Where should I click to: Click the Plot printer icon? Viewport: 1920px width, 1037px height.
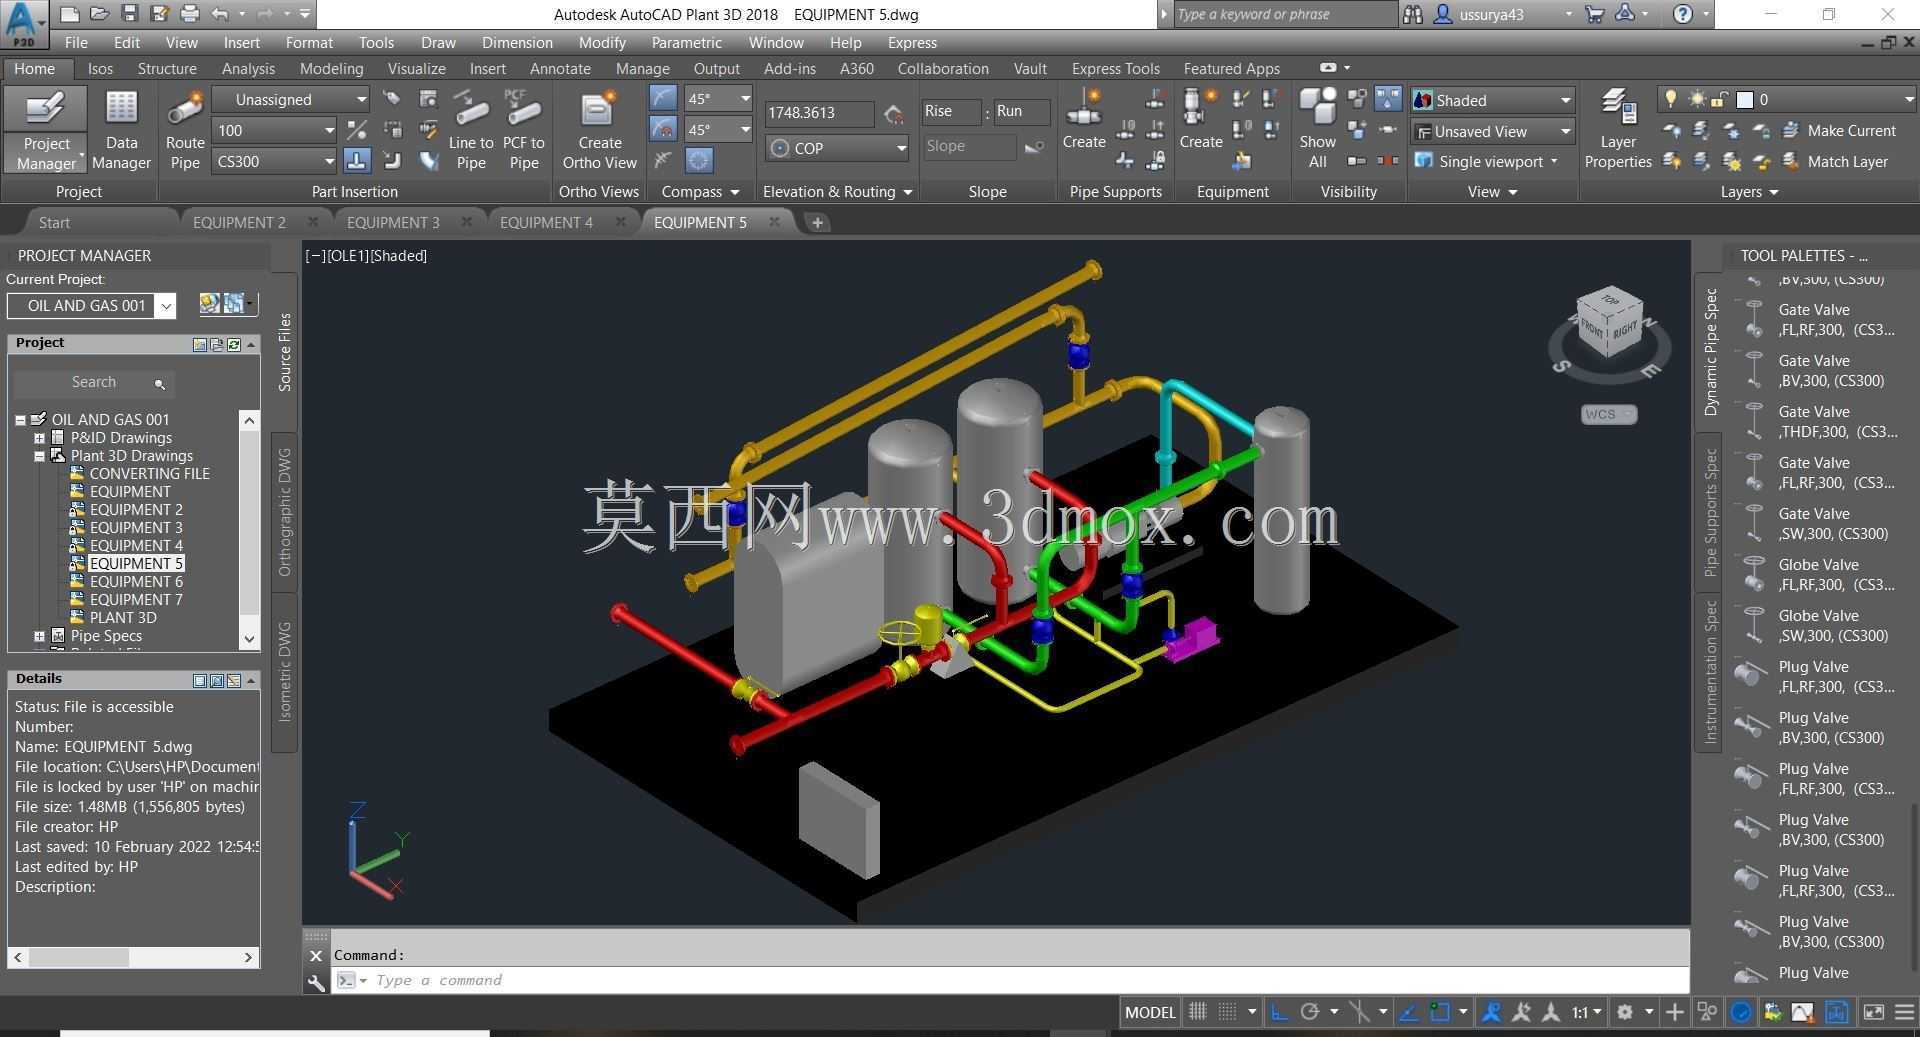coord(190,14)
